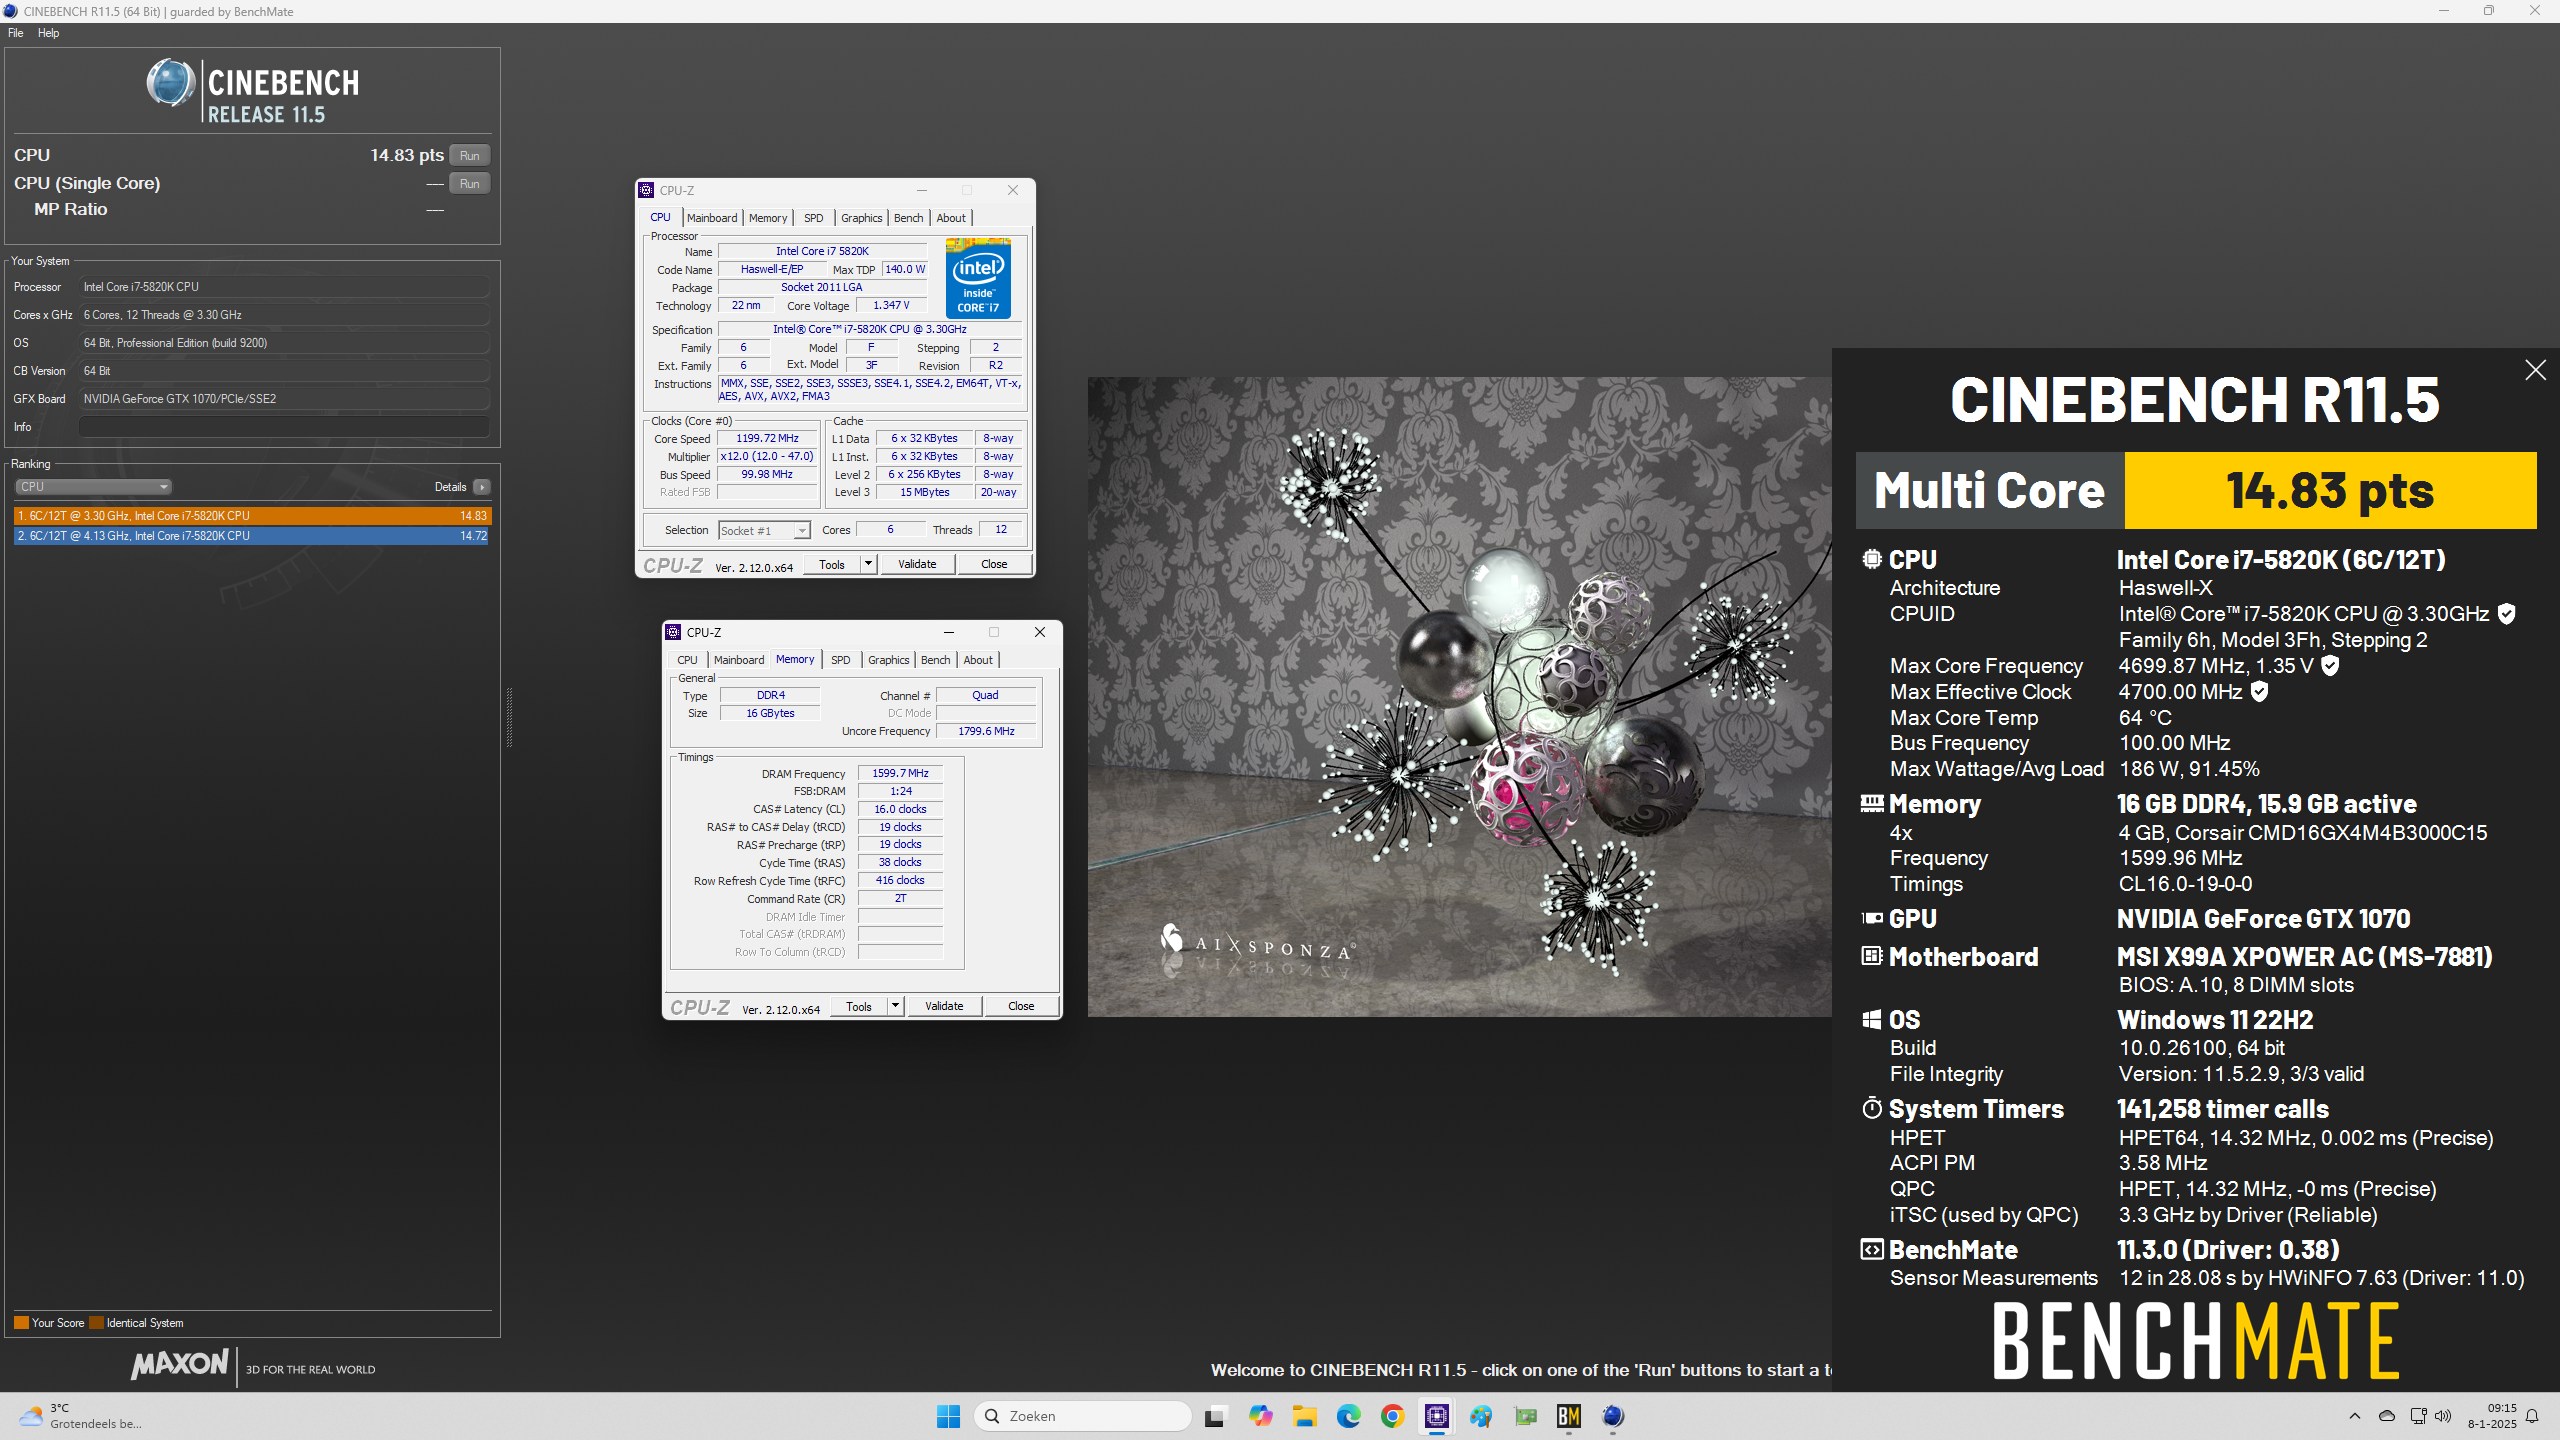This screenshot has height=1440, width=2560.
Task: Close the BenchMate result overlay
Action: [2535, 371]
